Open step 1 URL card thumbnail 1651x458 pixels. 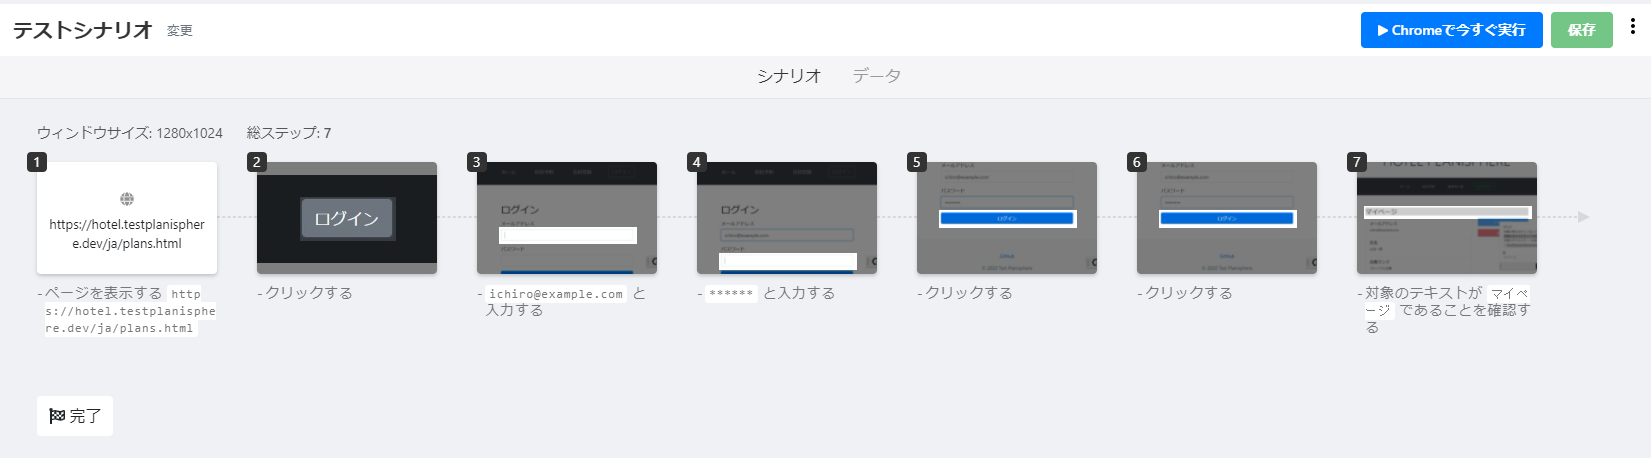point(127,218)
